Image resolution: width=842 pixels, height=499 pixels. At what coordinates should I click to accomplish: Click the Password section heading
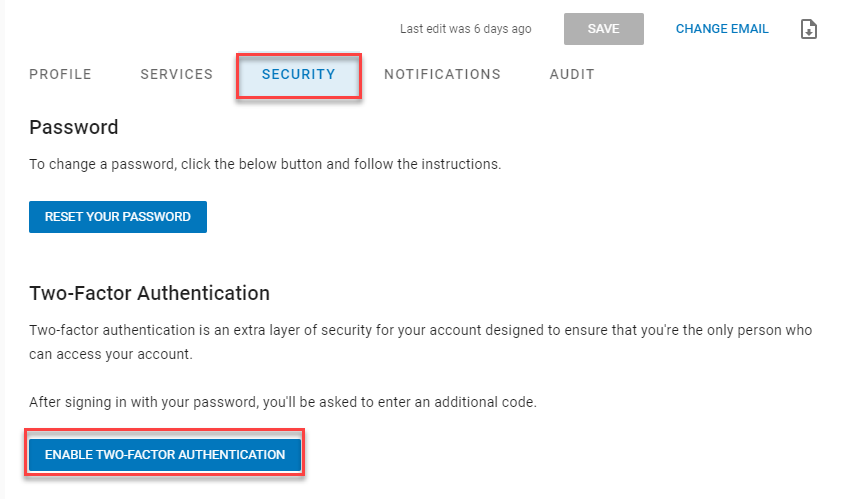(74, 127)
